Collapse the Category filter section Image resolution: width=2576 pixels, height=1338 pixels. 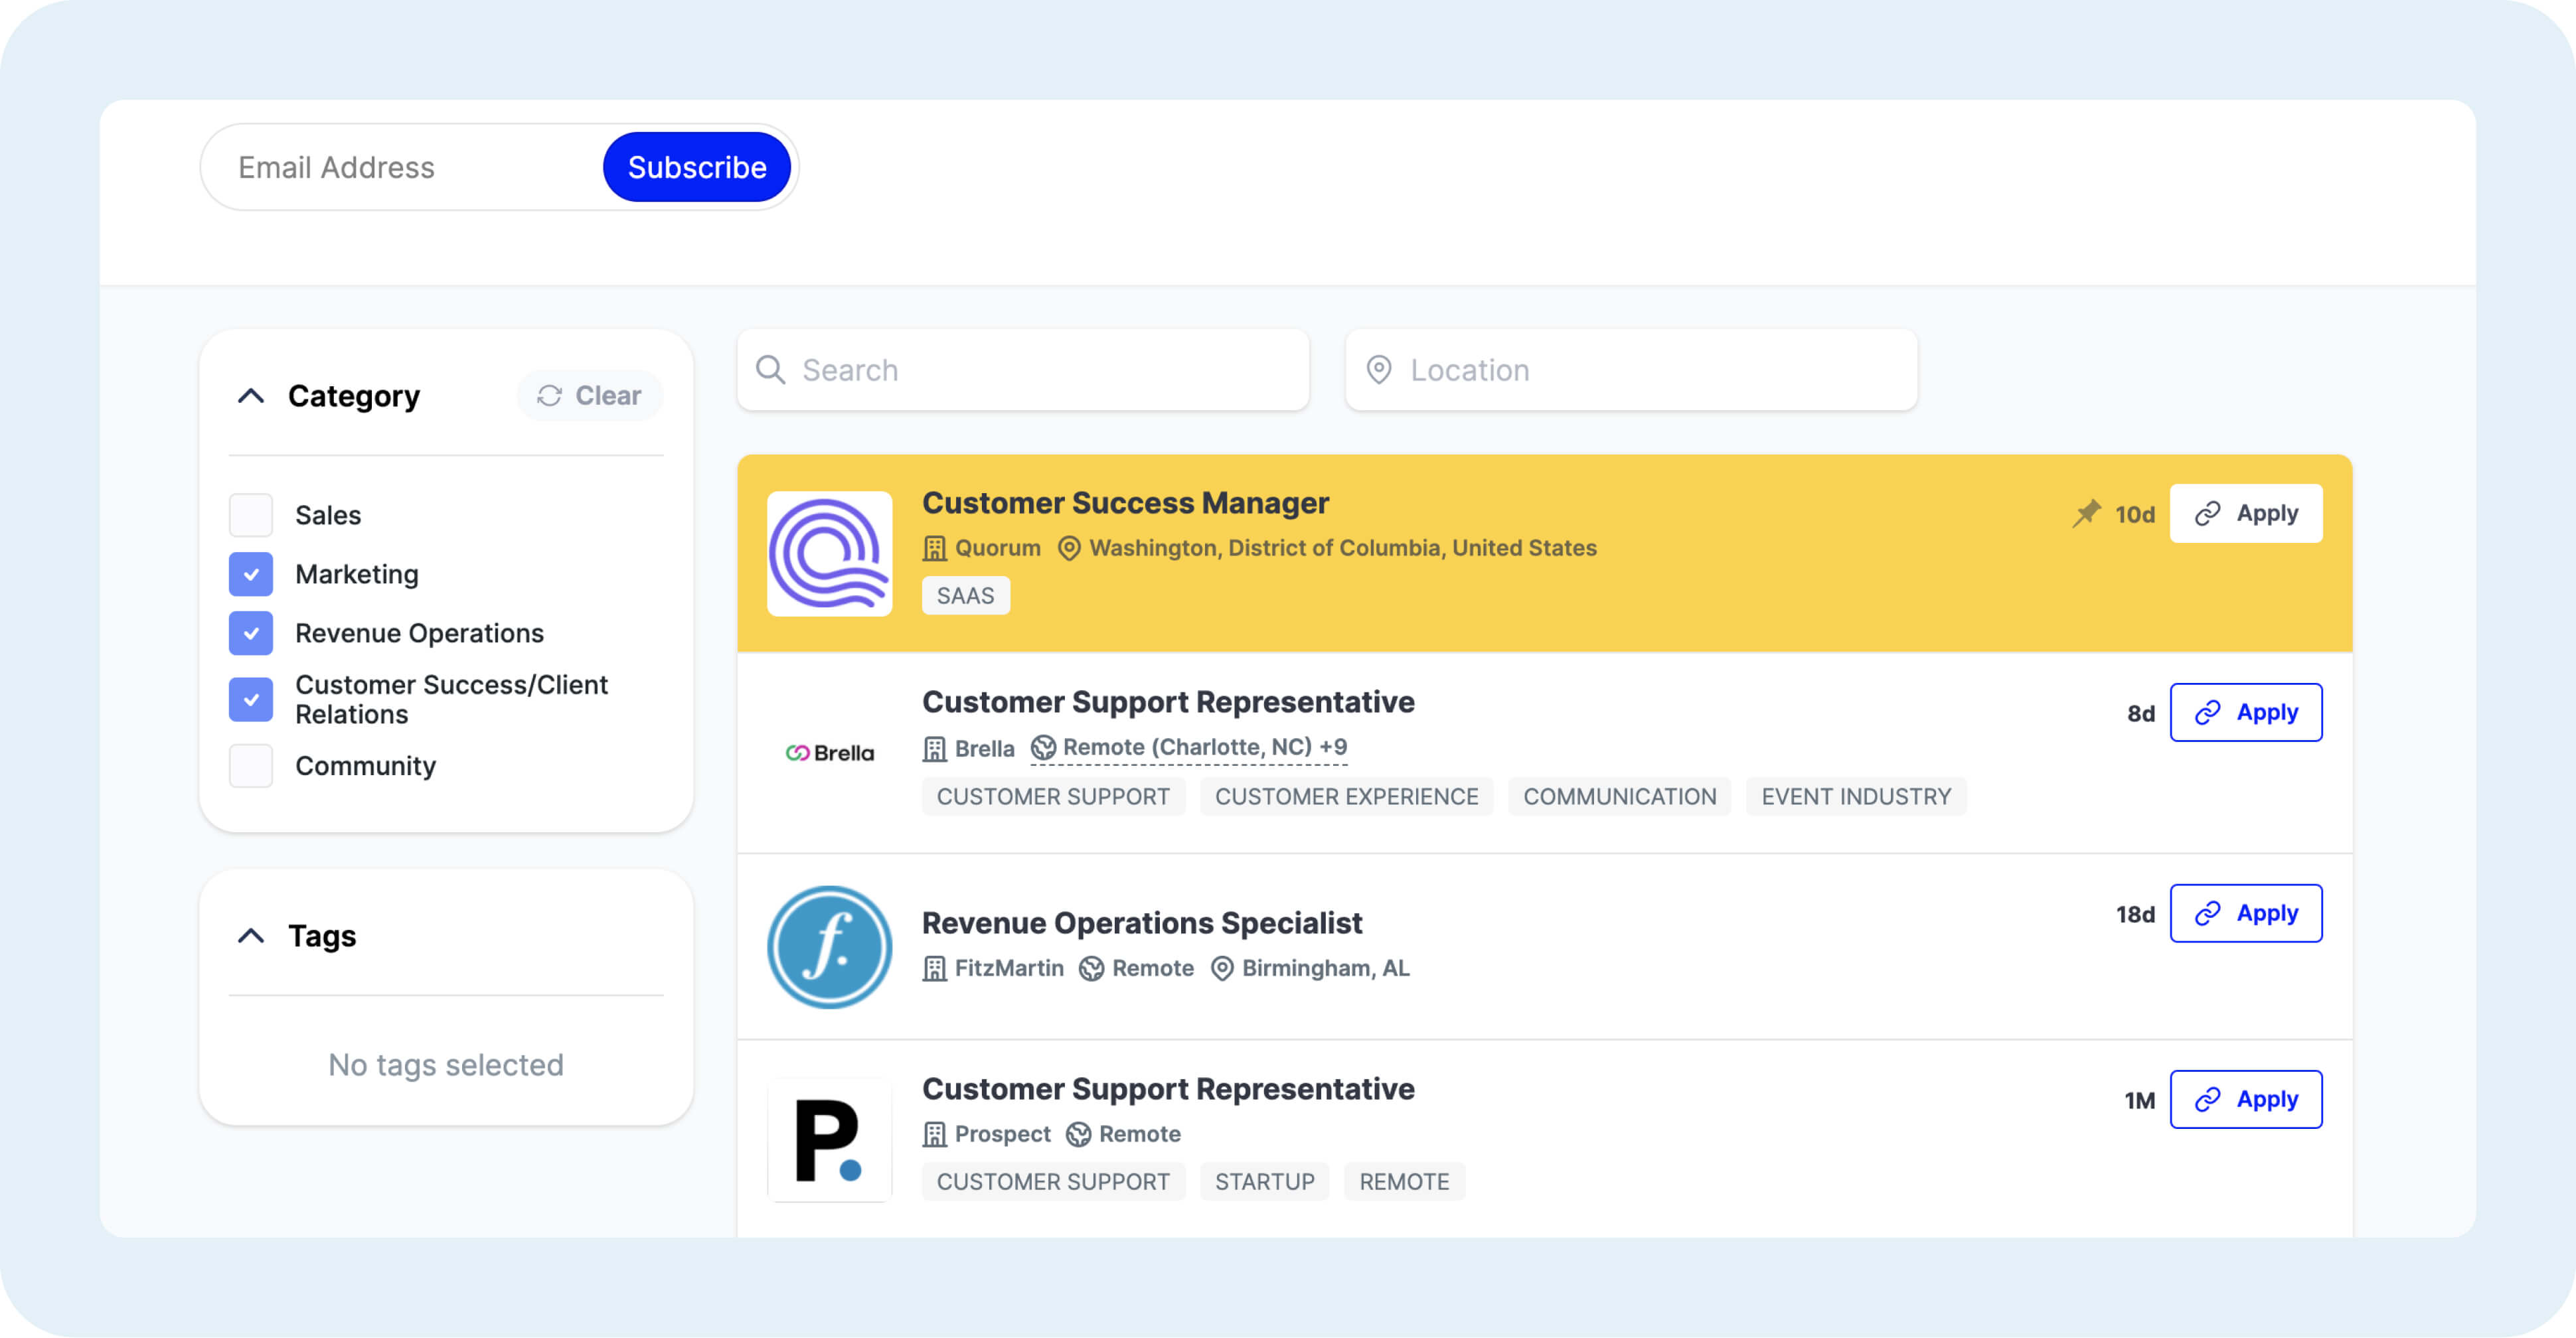tap(251, 396)
